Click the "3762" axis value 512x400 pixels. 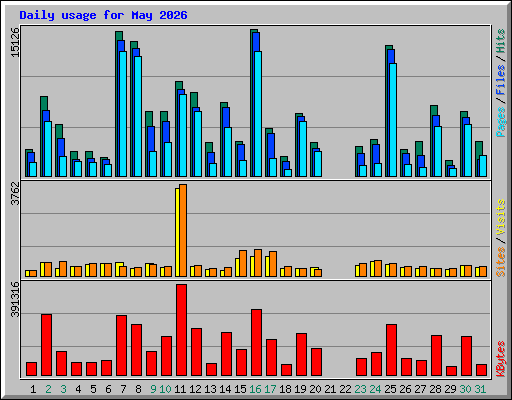tap(15, 194)
